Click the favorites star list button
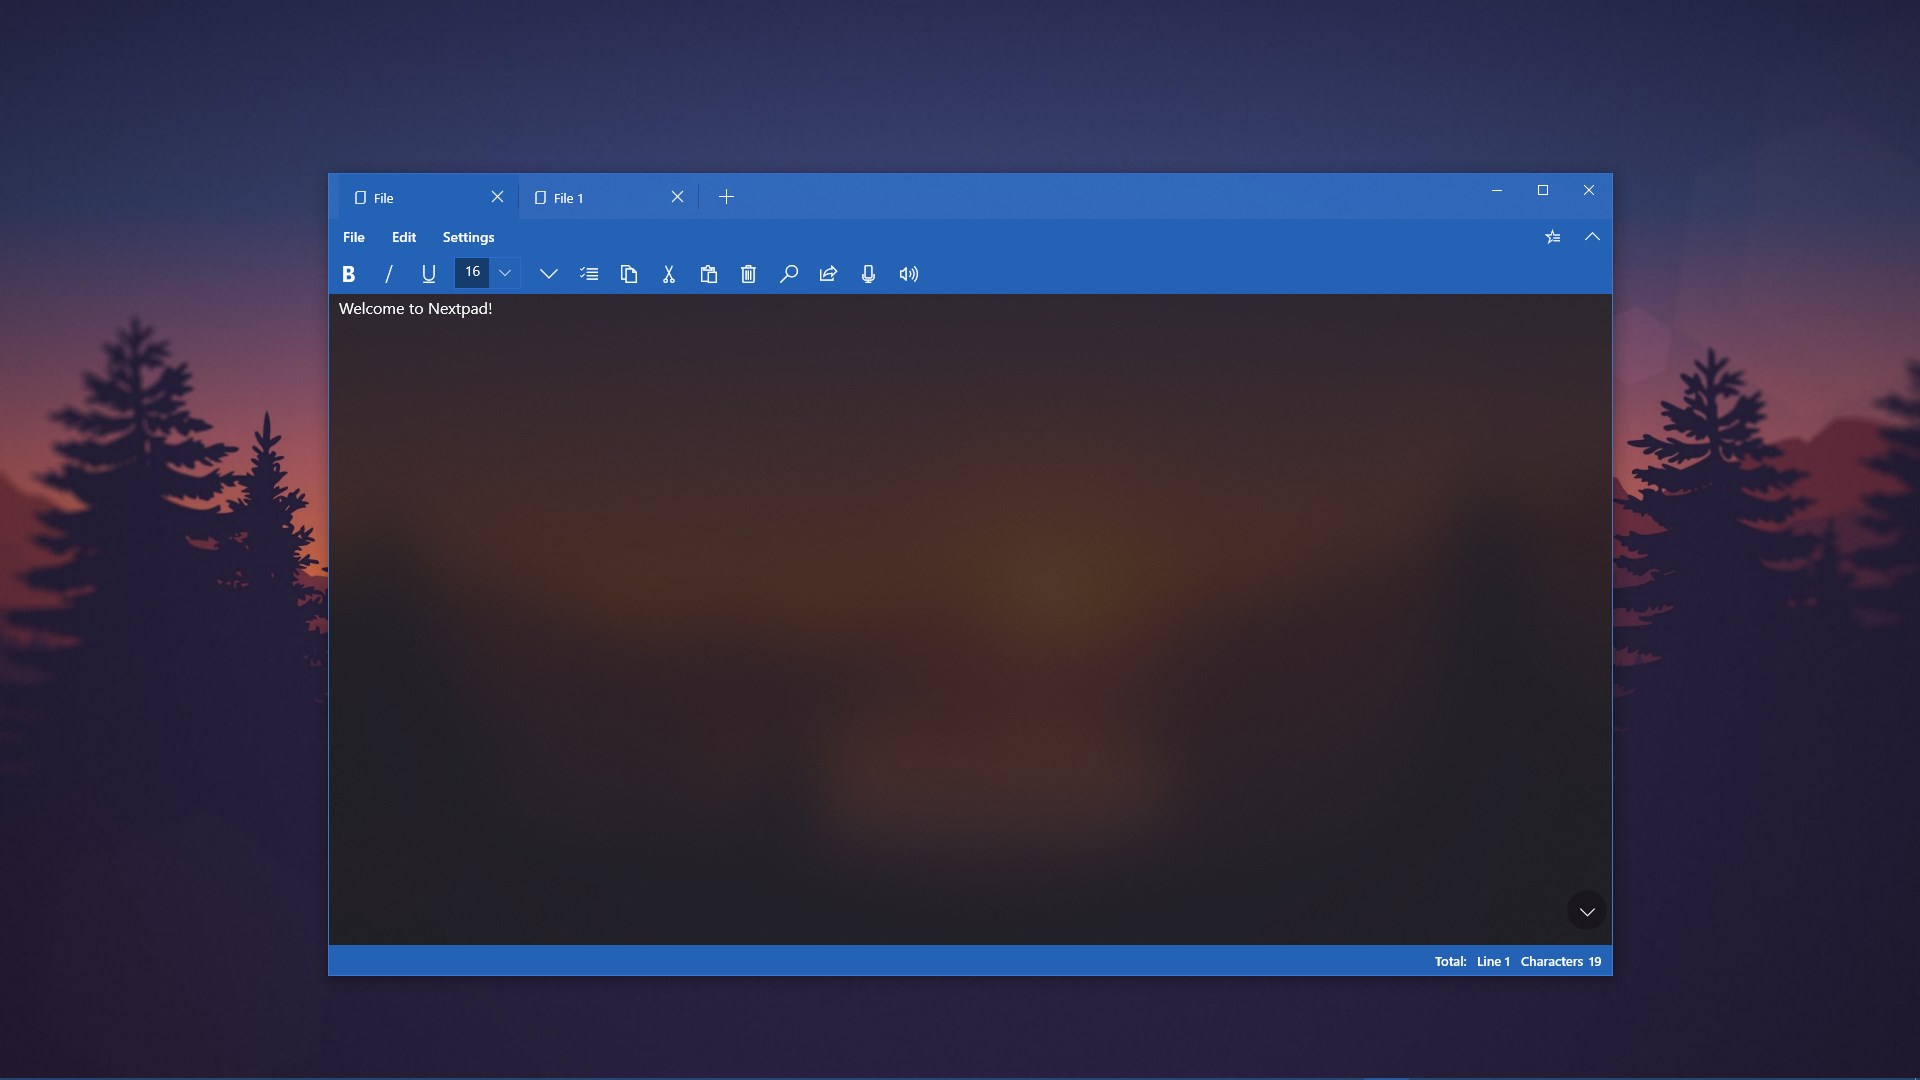 tap(1552, 237)
